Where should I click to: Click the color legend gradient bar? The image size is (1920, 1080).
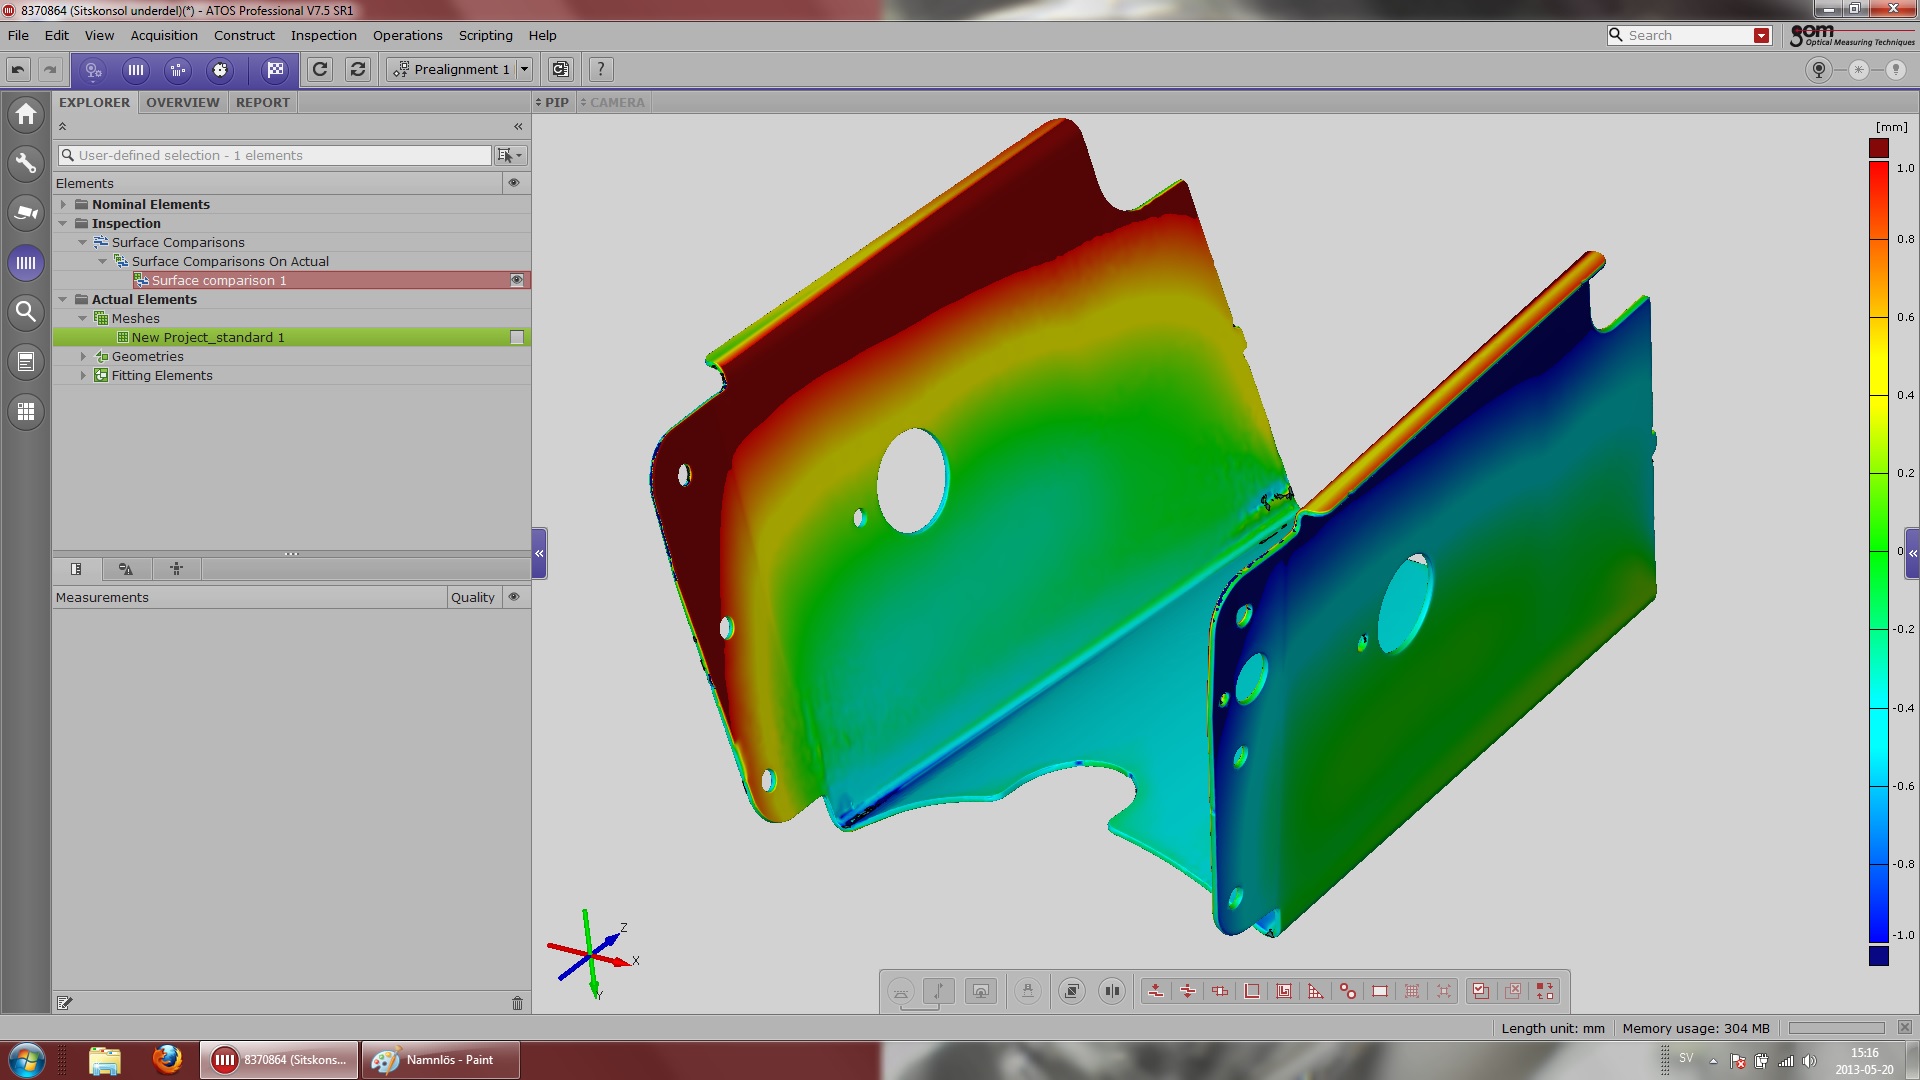[x=1879, y=551]
